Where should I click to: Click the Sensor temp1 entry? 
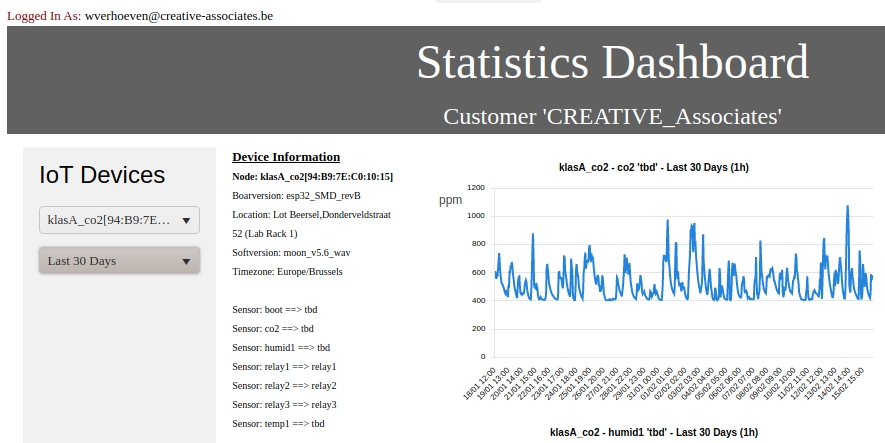click(275, 423)
